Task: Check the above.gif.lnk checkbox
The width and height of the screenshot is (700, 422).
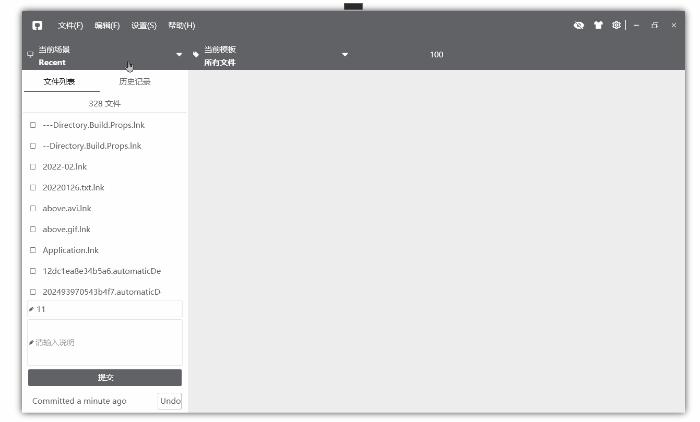Action: coord(33,229)
